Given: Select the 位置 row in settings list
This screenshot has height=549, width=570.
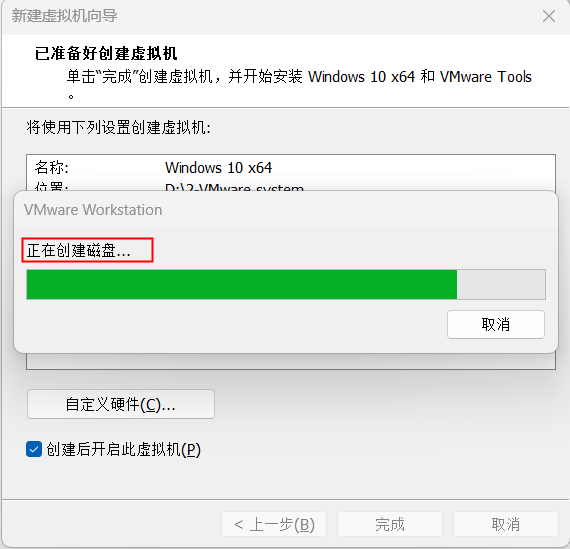Looking at the screenshot, I should click(291, 186).
